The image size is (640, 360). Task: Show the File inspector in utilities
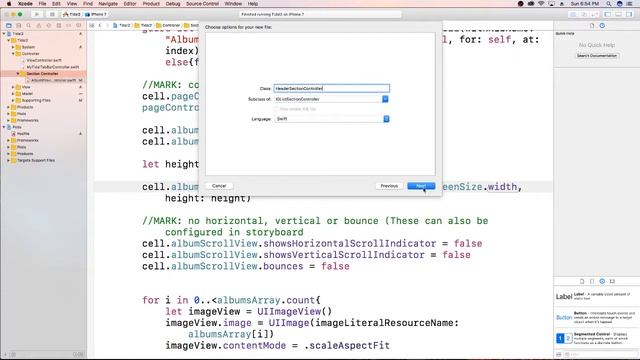(592, 25)
